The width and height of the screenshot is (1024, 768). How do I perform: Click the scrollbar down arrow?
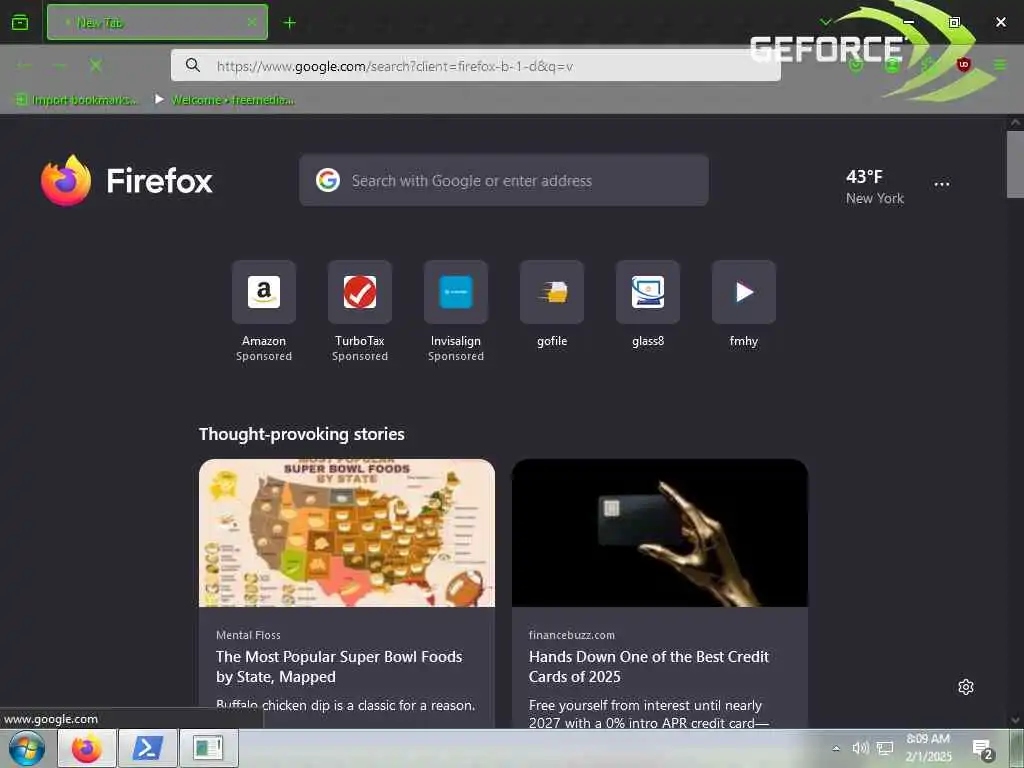pyautogui.click(x=1016, y=720)
